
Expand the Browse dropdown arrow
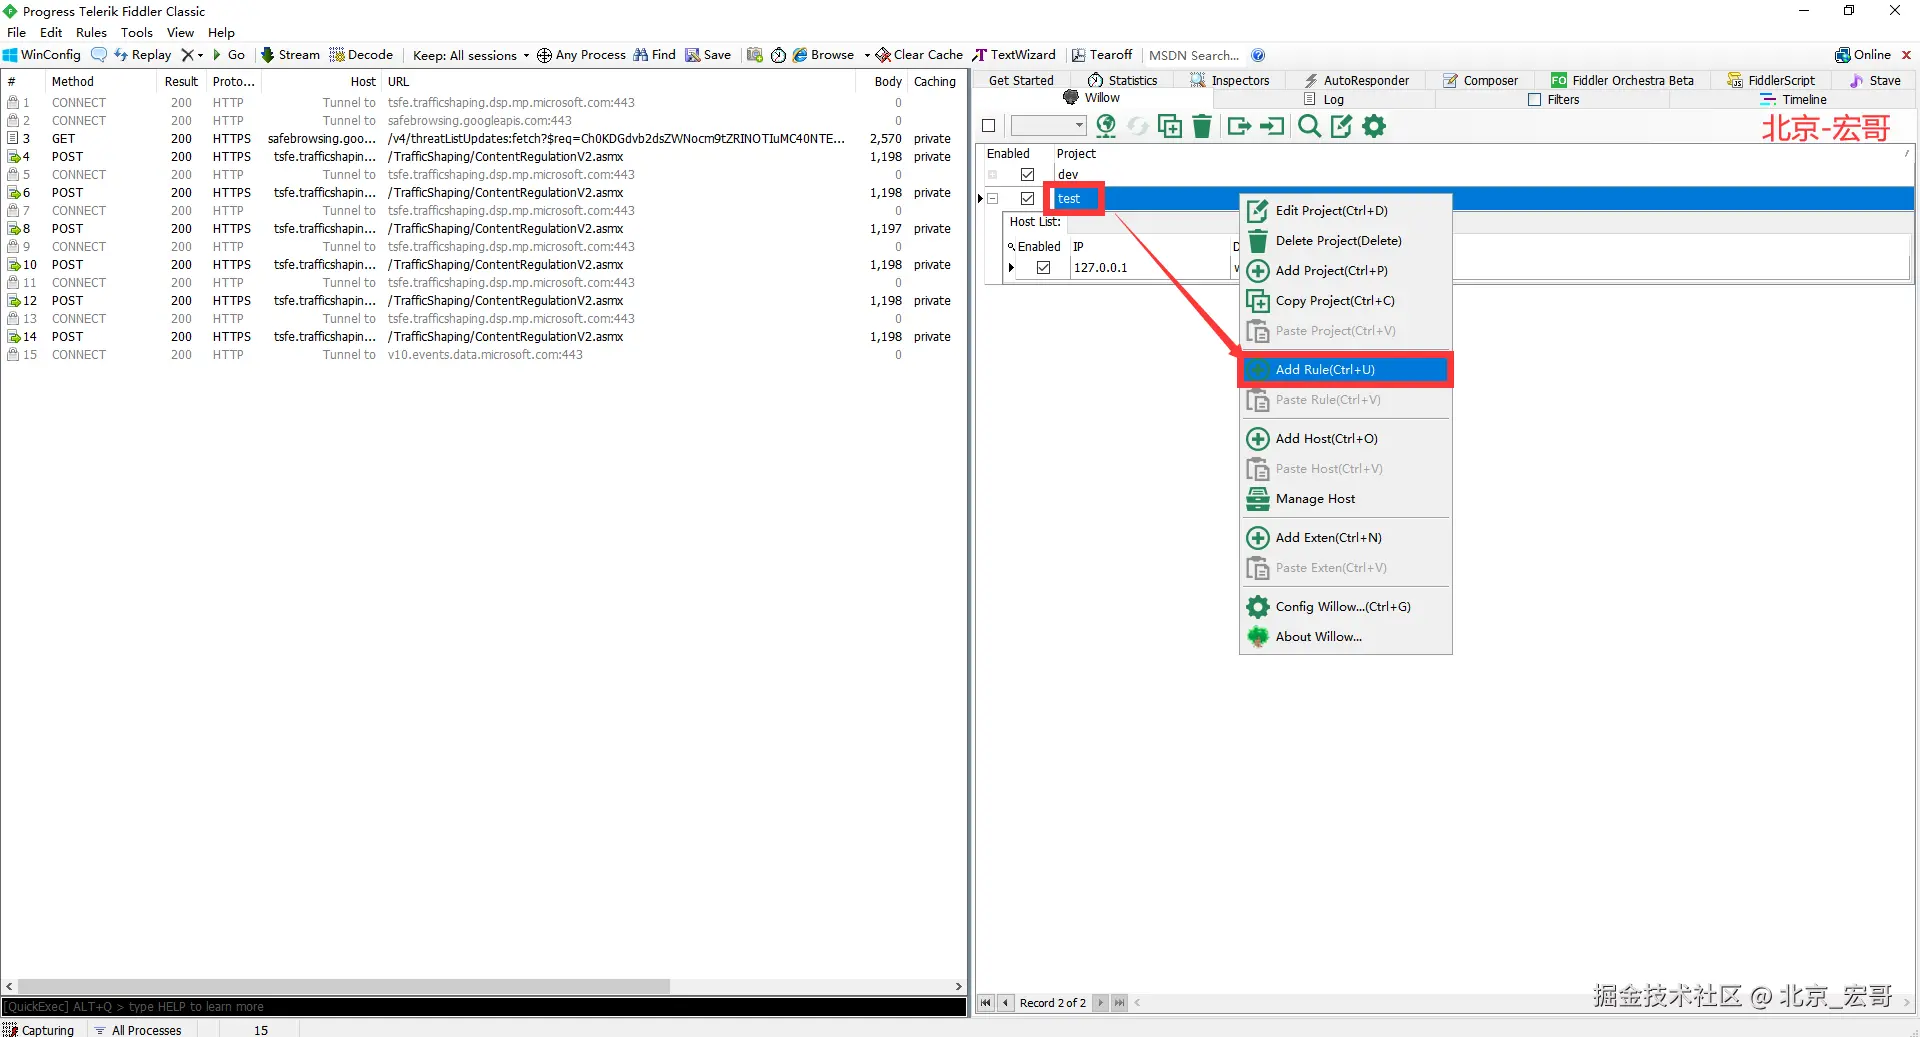(867, 55)
